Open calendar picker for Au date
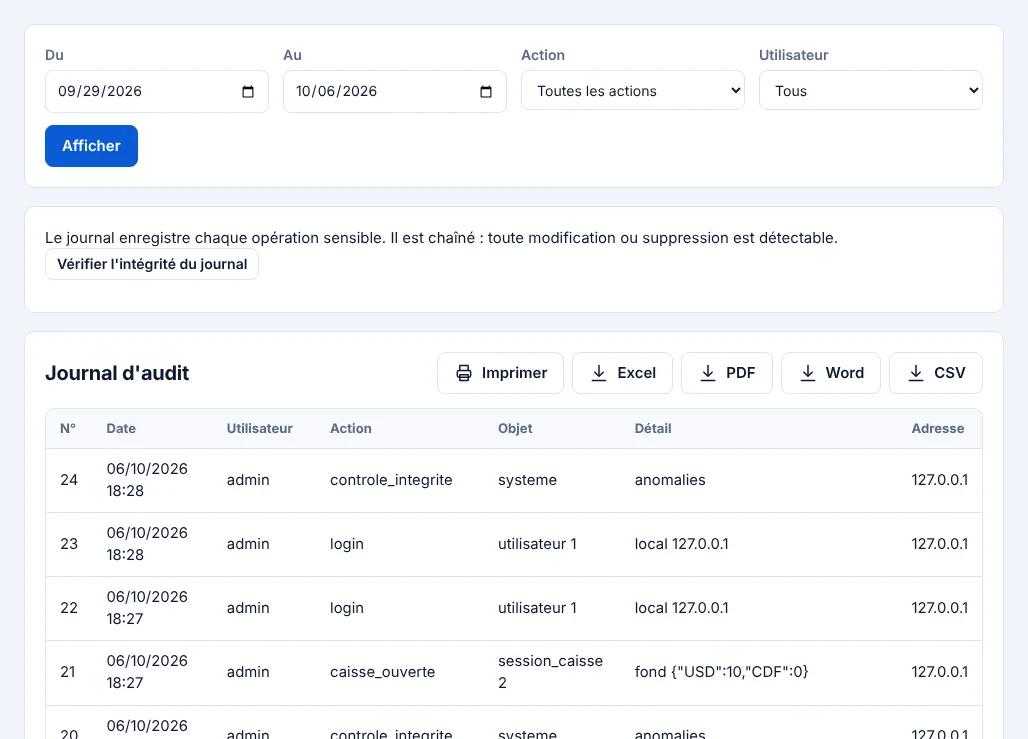The height and width of the screenshot is (739, 1028). pos(486,92)
